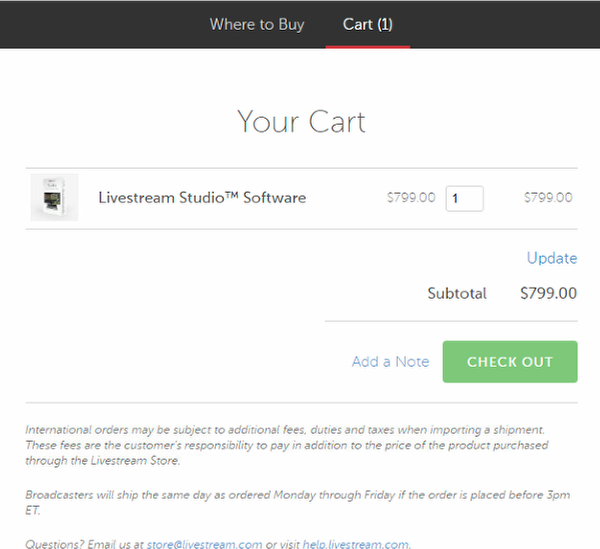
Task: Open the Where to Buy tab
Action: click(x=257, y=25)
